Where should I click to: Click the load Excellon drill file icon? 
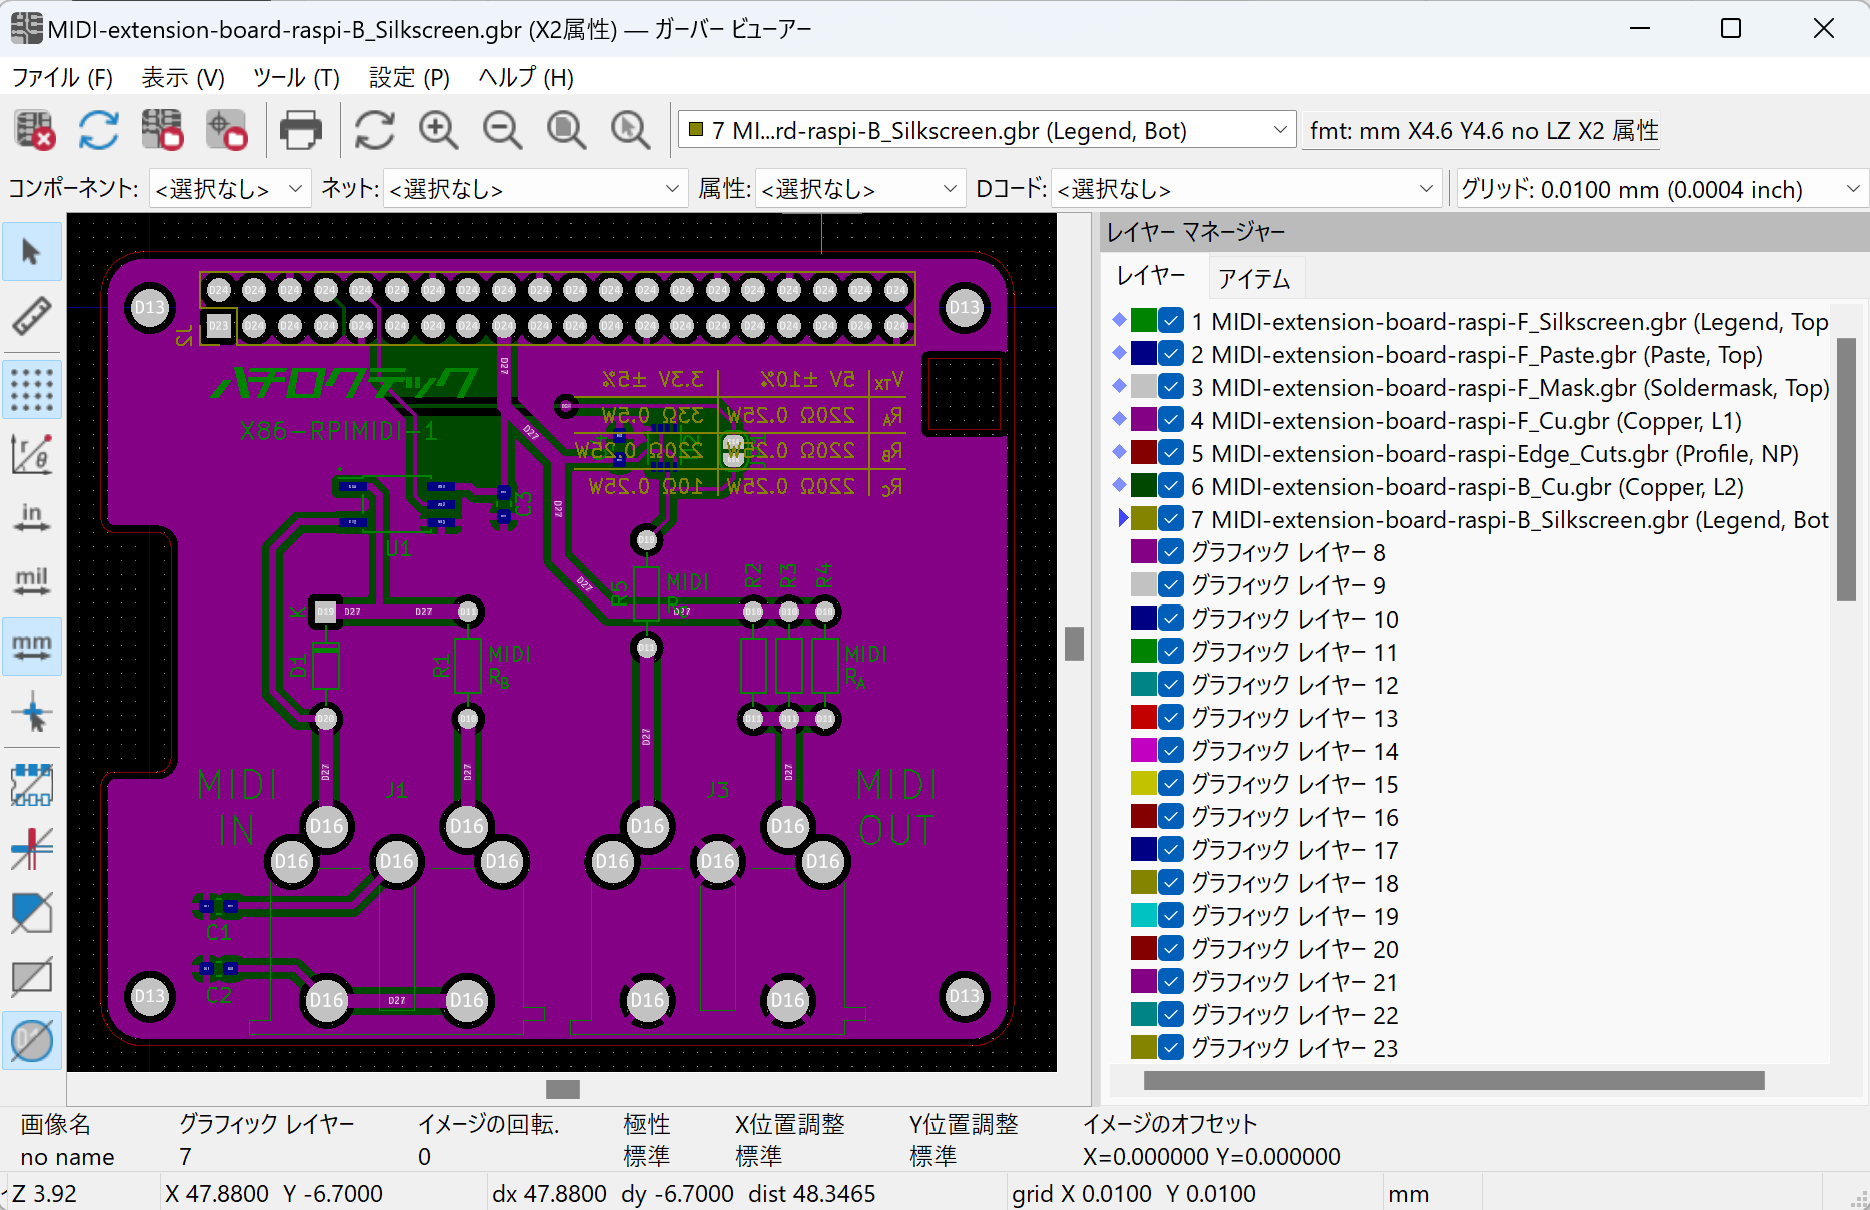point(226,131)
